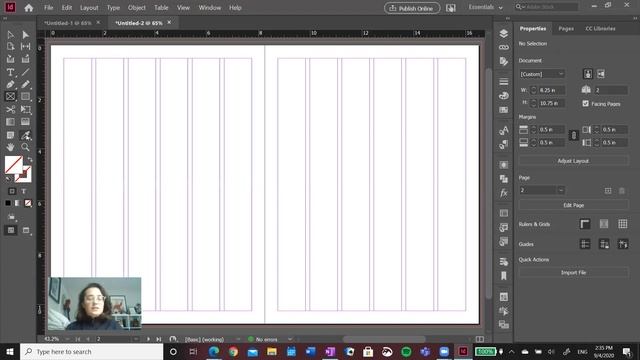Screen dimensions: 640x360
Task: Toggle Facing Pages checkbox
Action: (x=586, y=104)
